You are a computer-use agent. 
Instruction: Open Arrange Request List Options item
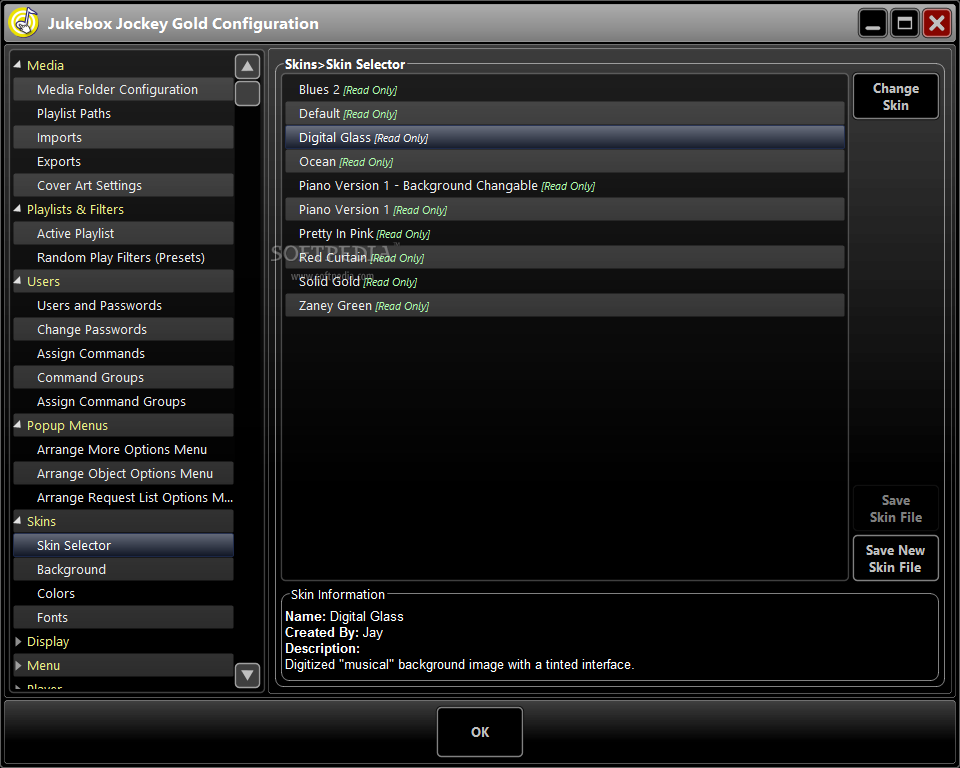(123, 497)
